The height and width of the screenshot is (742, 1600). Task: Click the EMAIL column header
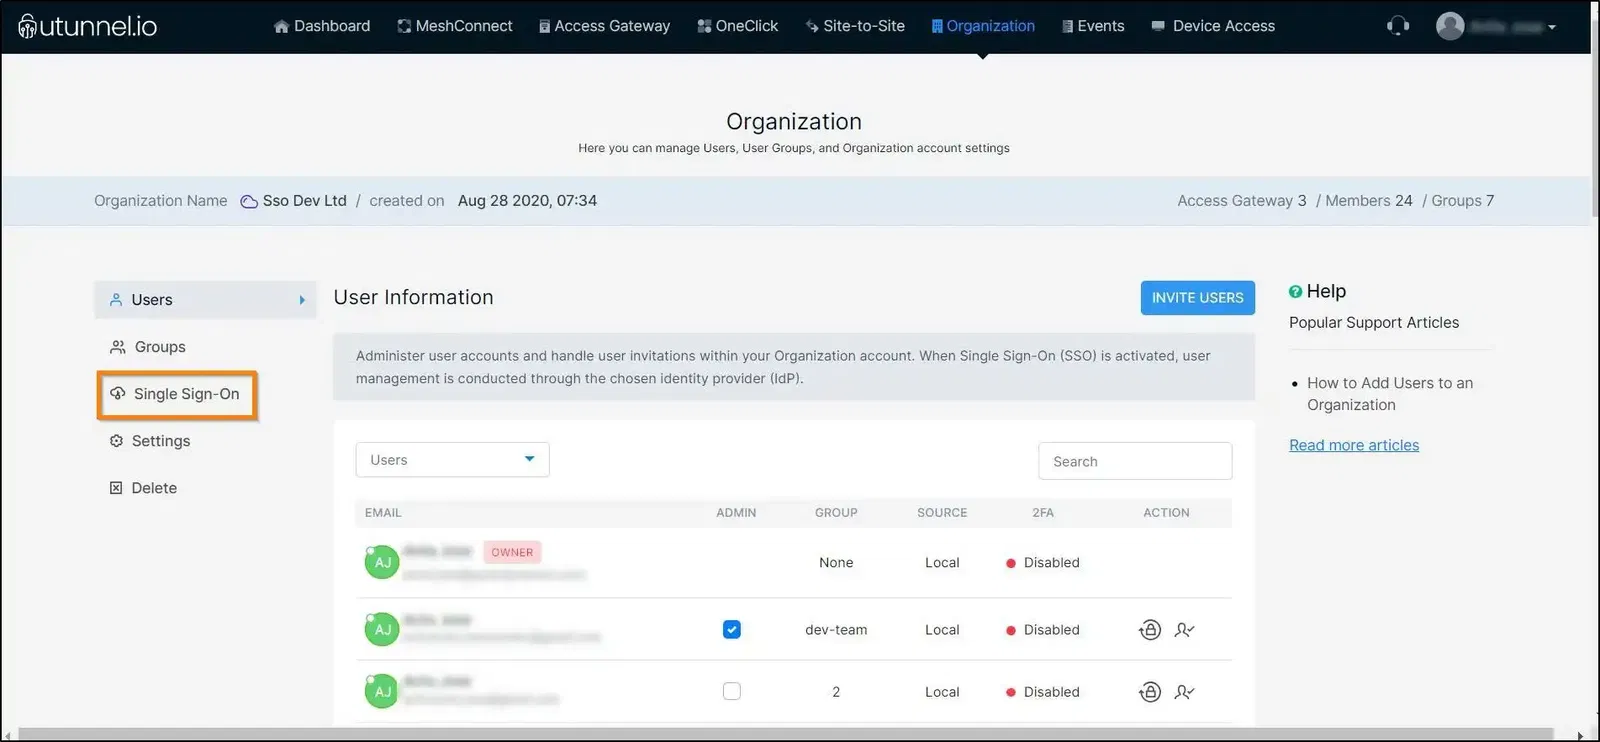[x=383, y=513]
